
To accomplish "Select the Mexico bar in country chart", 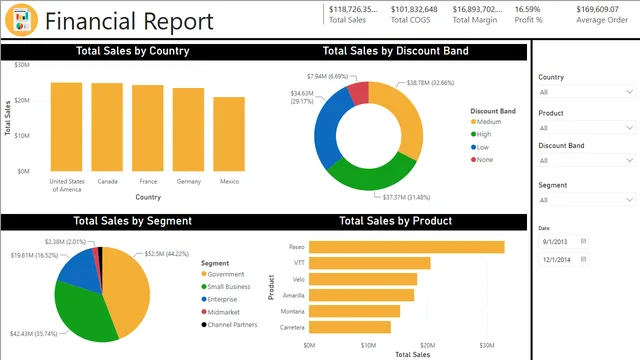I will 229,134.
